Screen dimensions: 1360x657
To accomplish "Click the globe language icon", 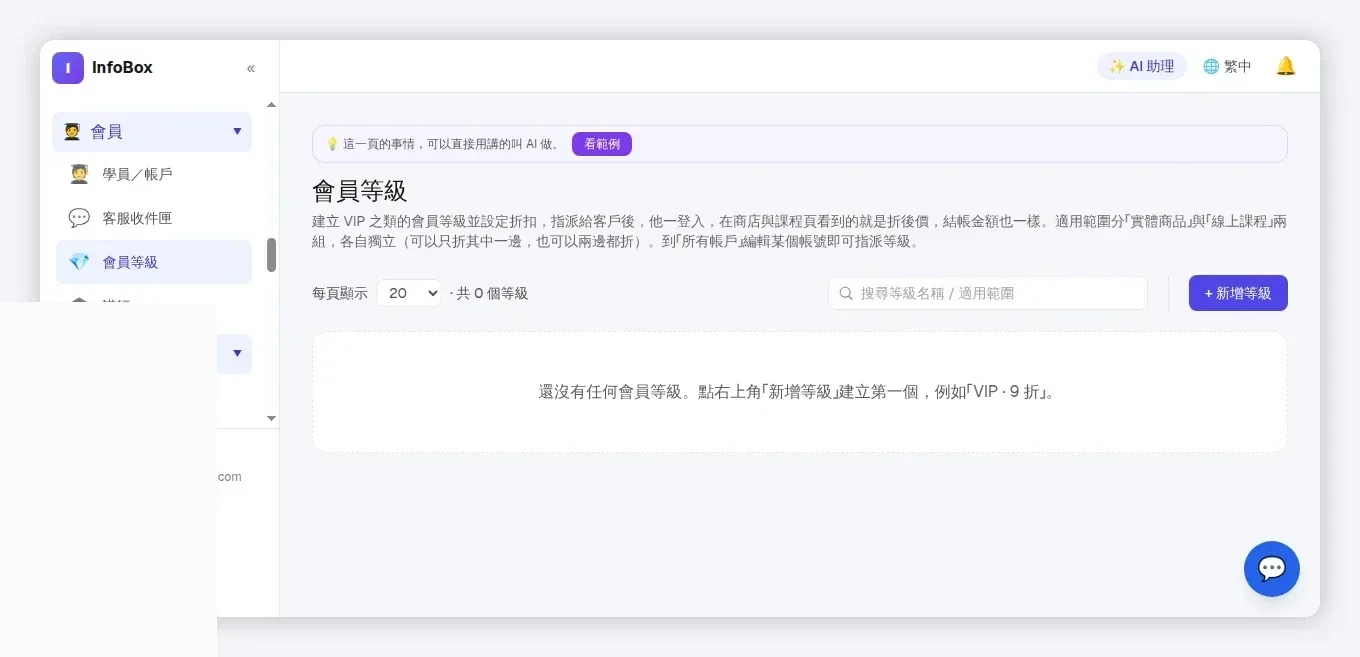I will pos(1211,66).
